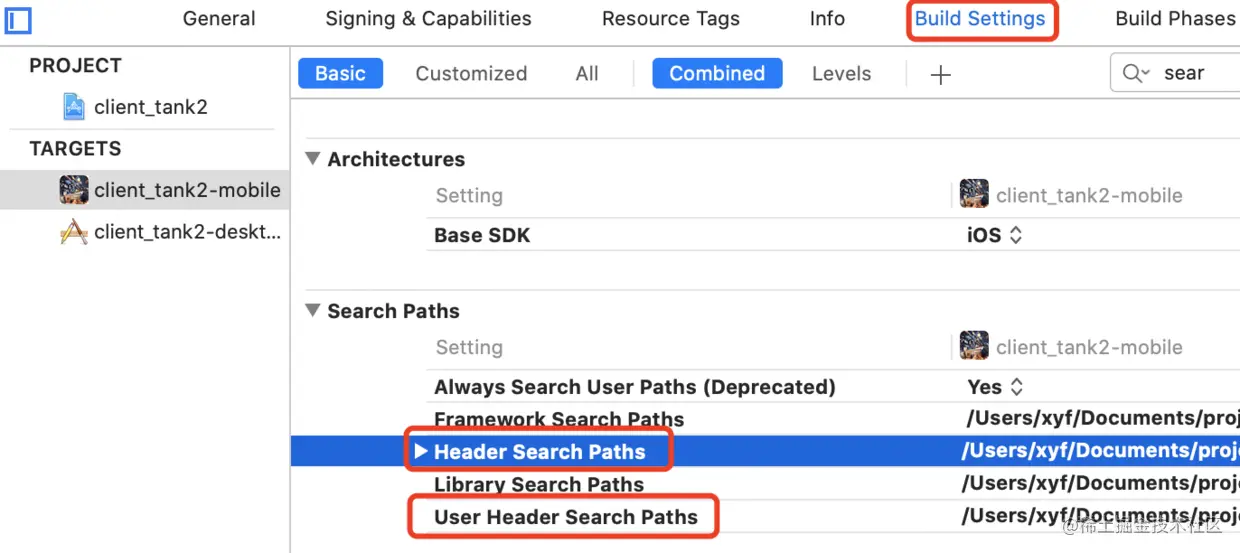Click the client_tank2-mobile target app icon
This screenshot has width=1240, height=553.
[74, 190]
